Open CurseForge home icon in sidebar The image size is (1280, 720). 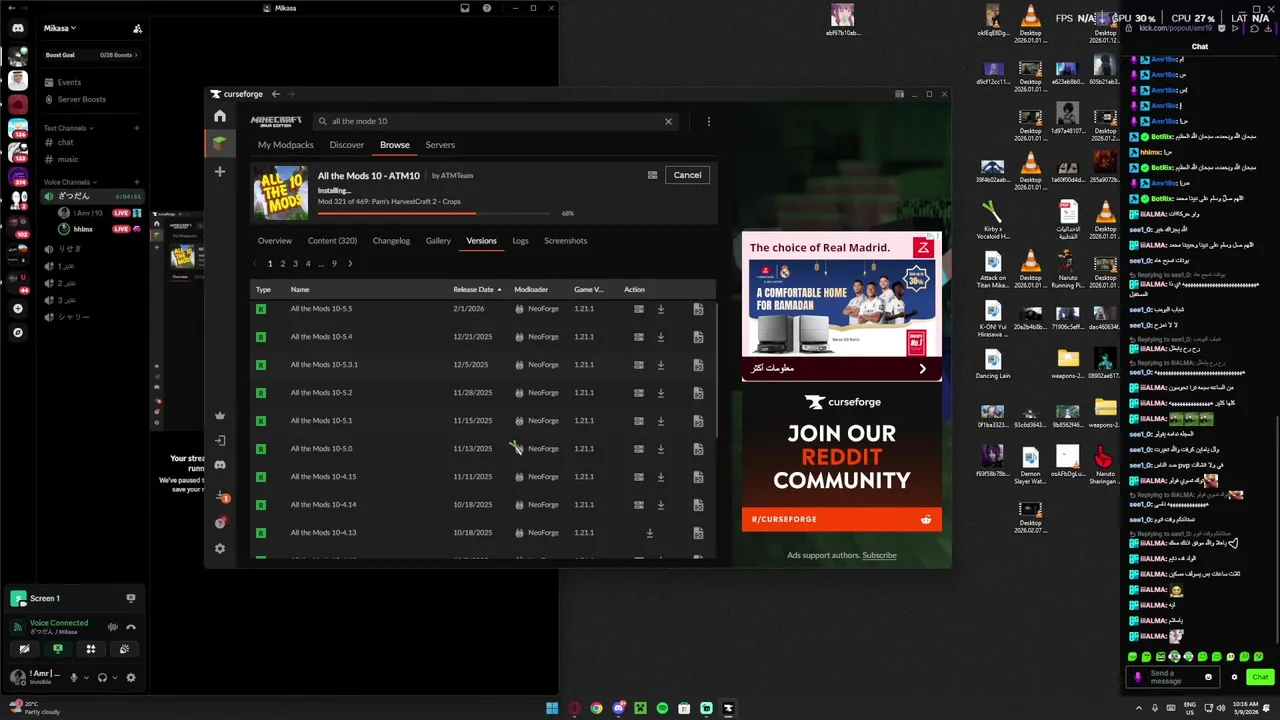(220, 116)
